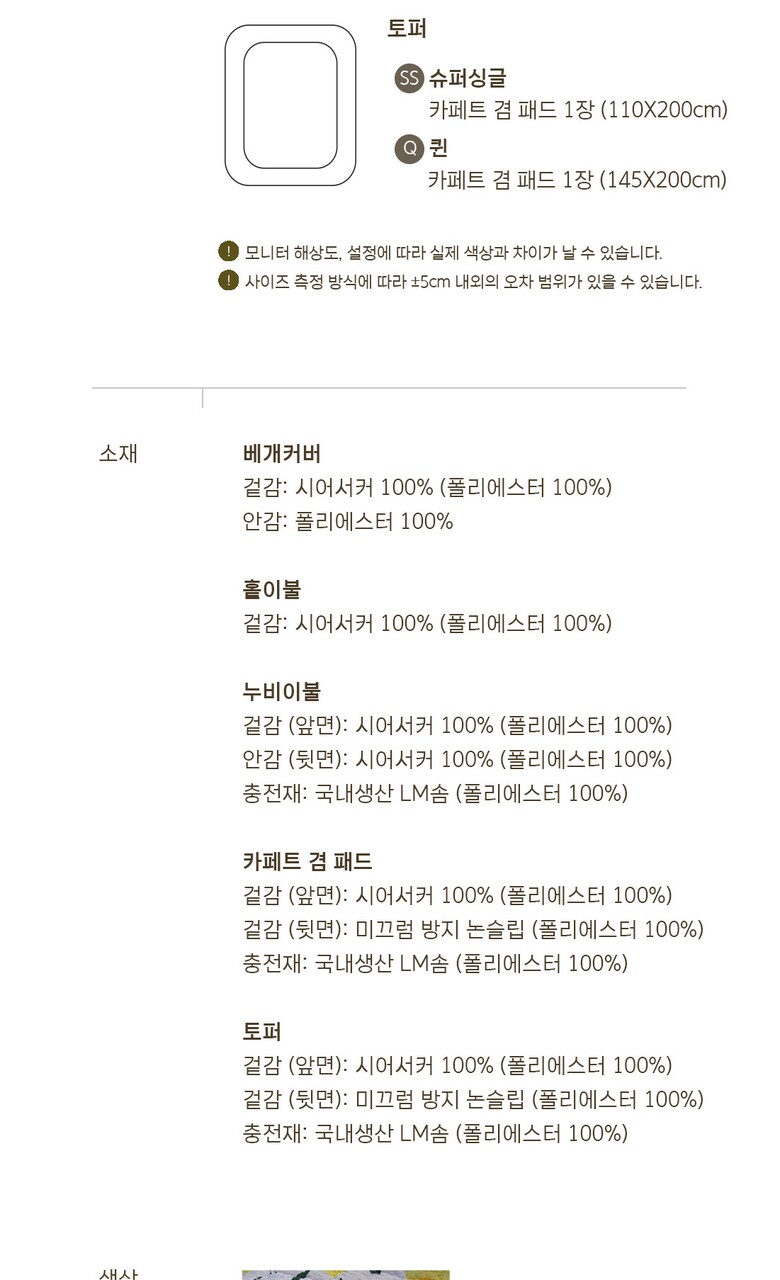Click the Q size badge icon
780x1280 pixels.
pos(409,149)
